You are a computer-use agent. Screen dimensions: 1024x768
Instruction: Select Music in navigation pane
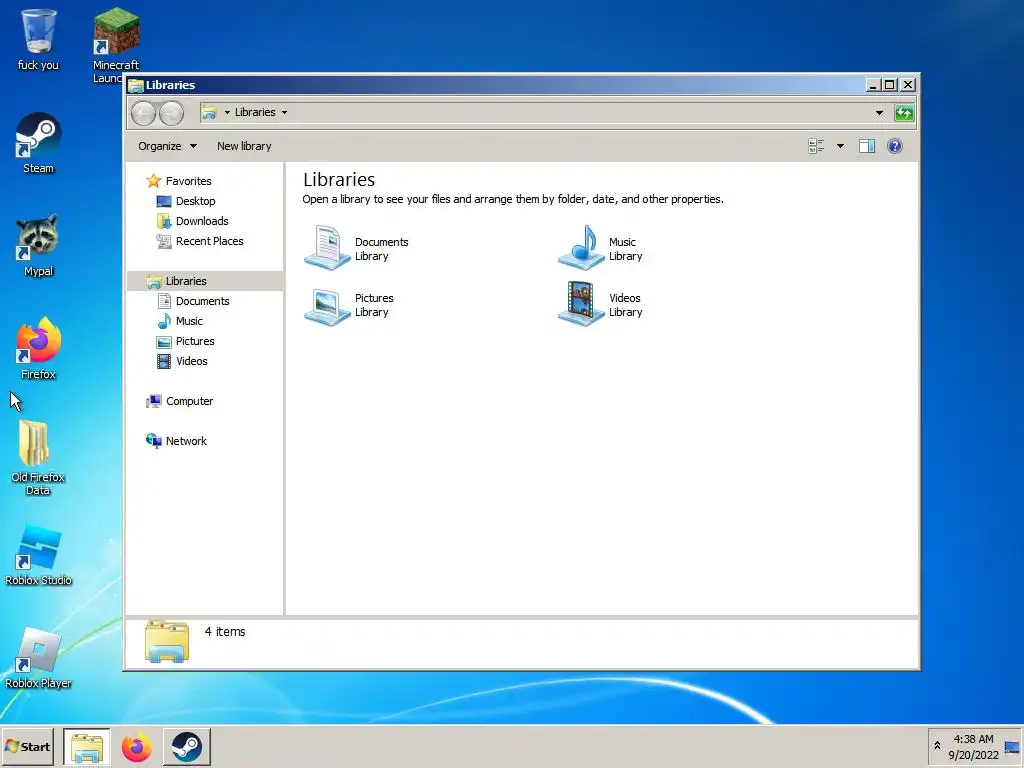189,321
